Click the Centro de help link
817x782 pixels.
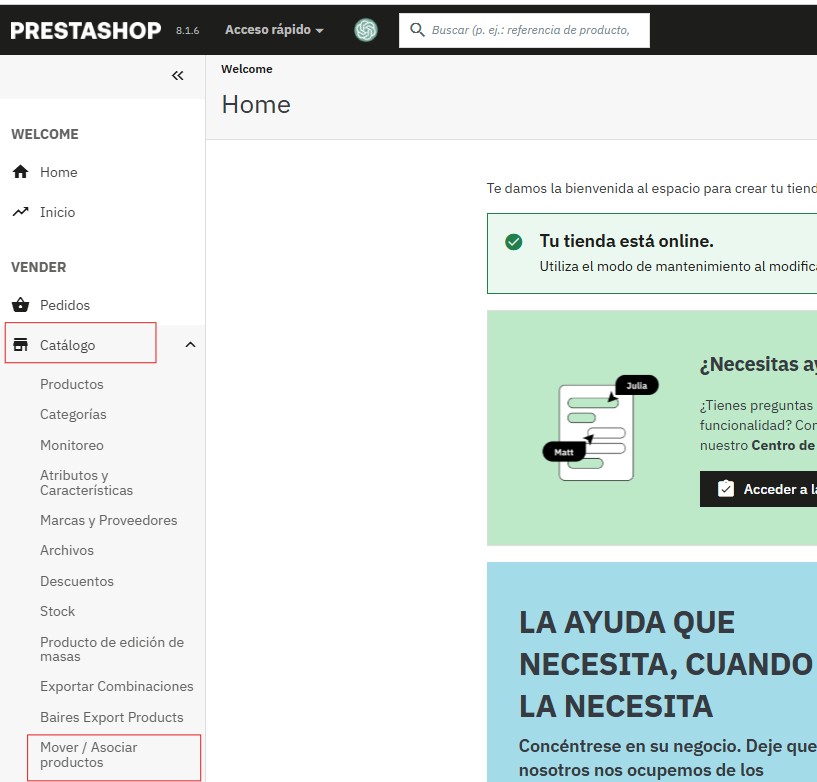[783, 445]
